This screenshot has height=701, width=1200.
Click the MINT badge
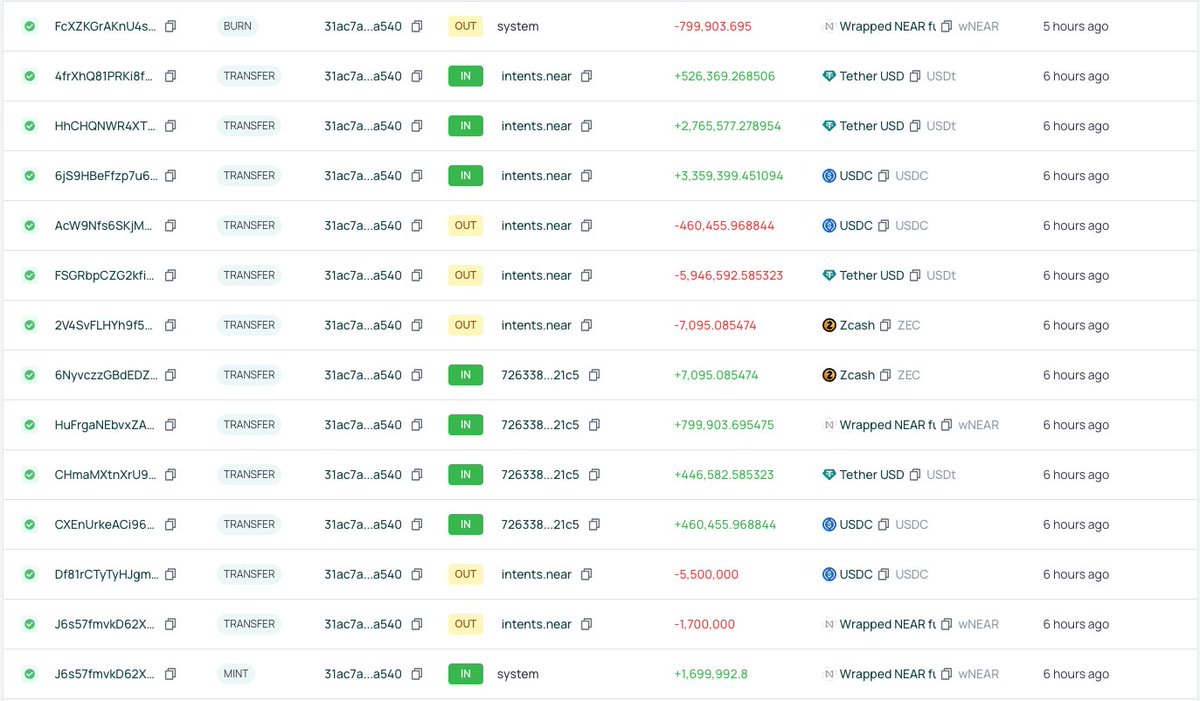[235, 674]
